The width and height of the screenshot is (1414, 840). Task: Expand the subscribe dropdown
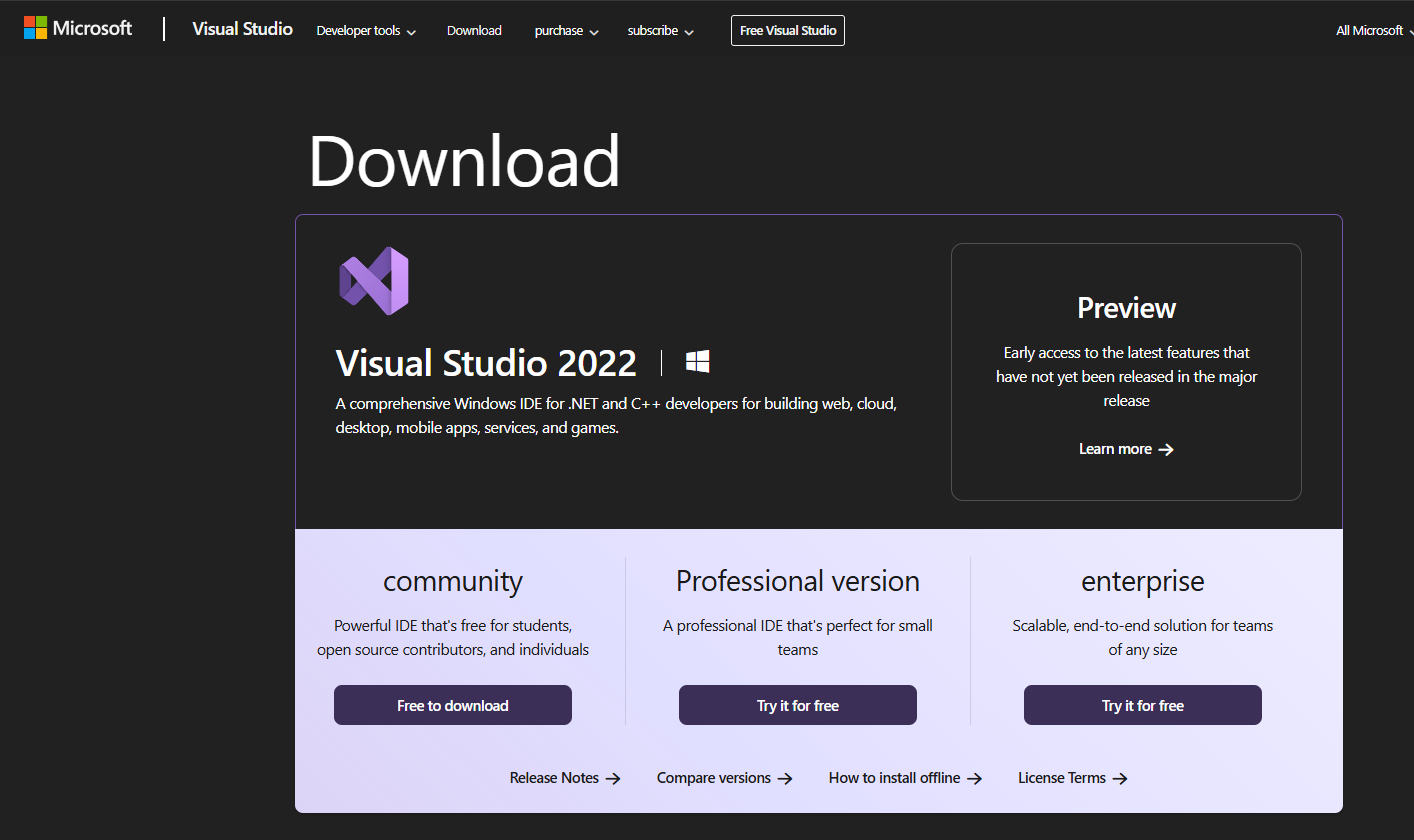click(x=660, y=30)
